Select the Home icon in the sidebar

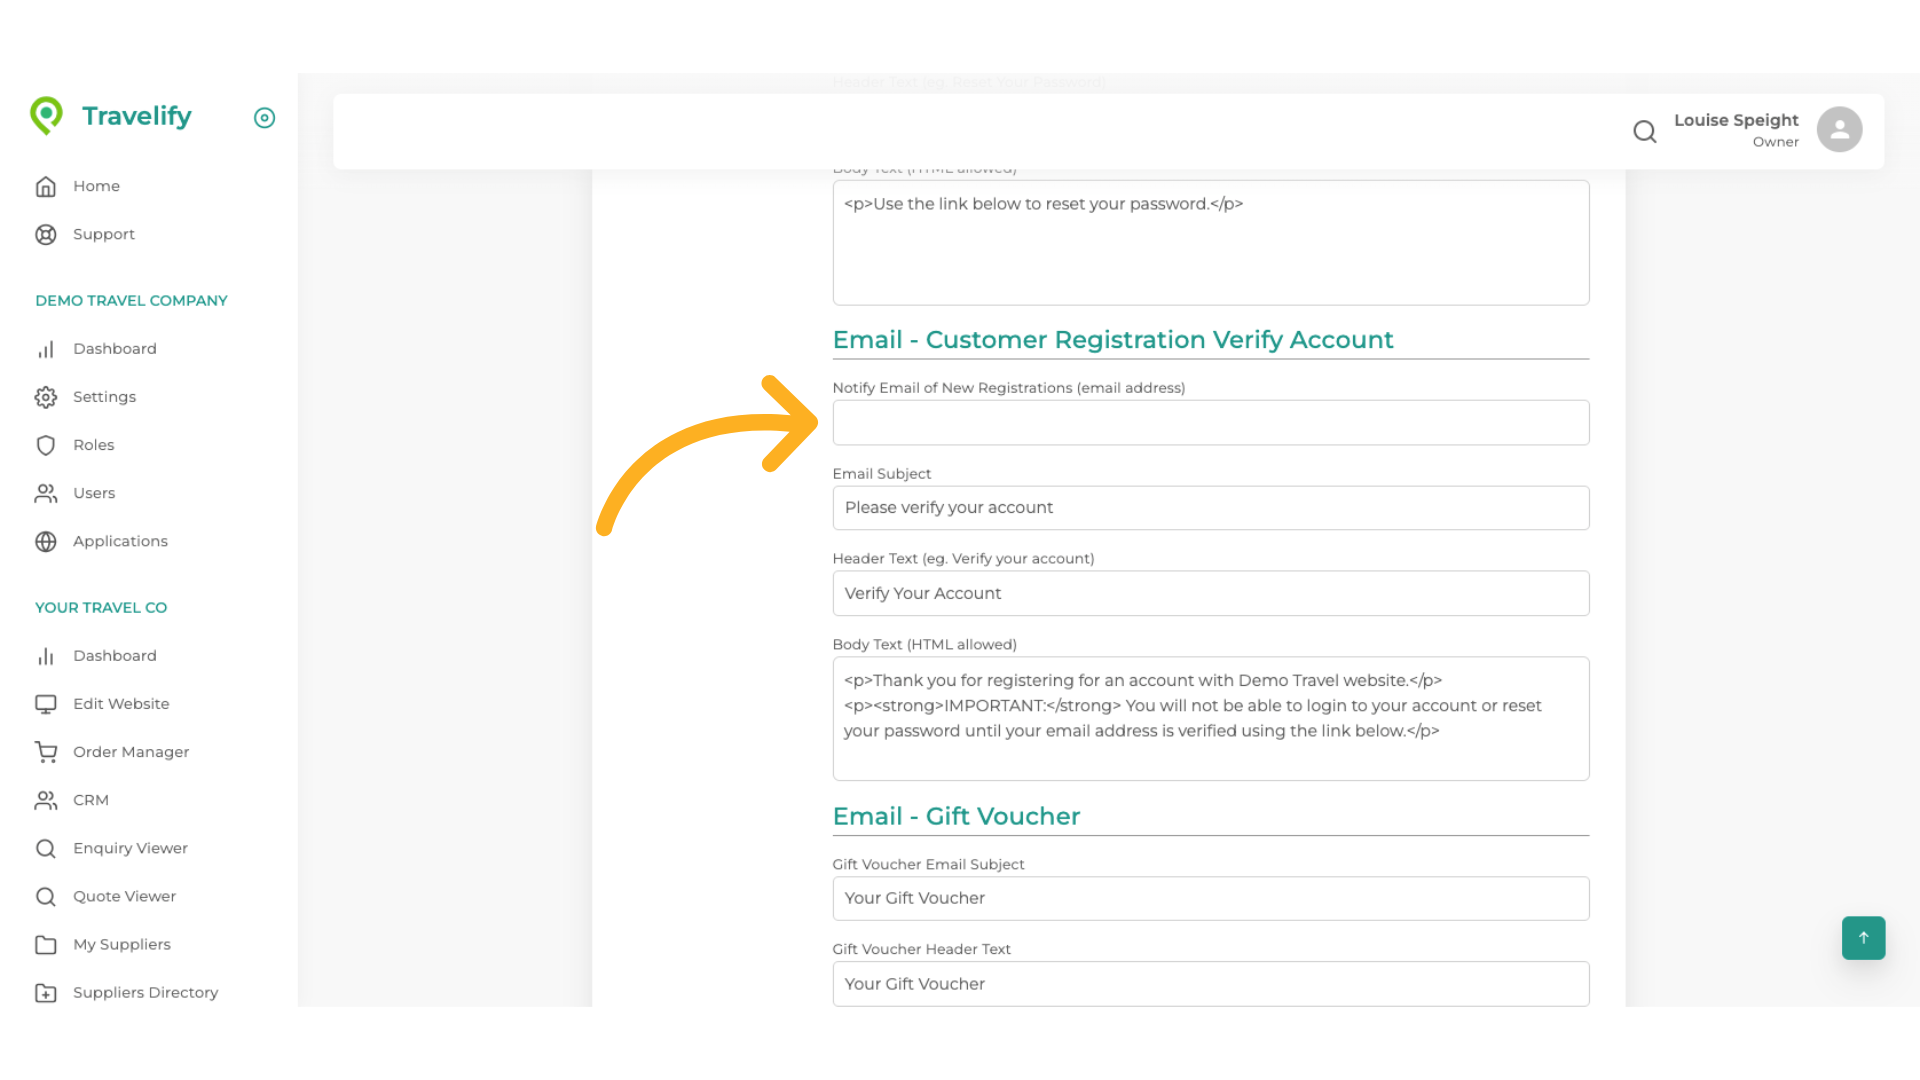tap(46, 186)
